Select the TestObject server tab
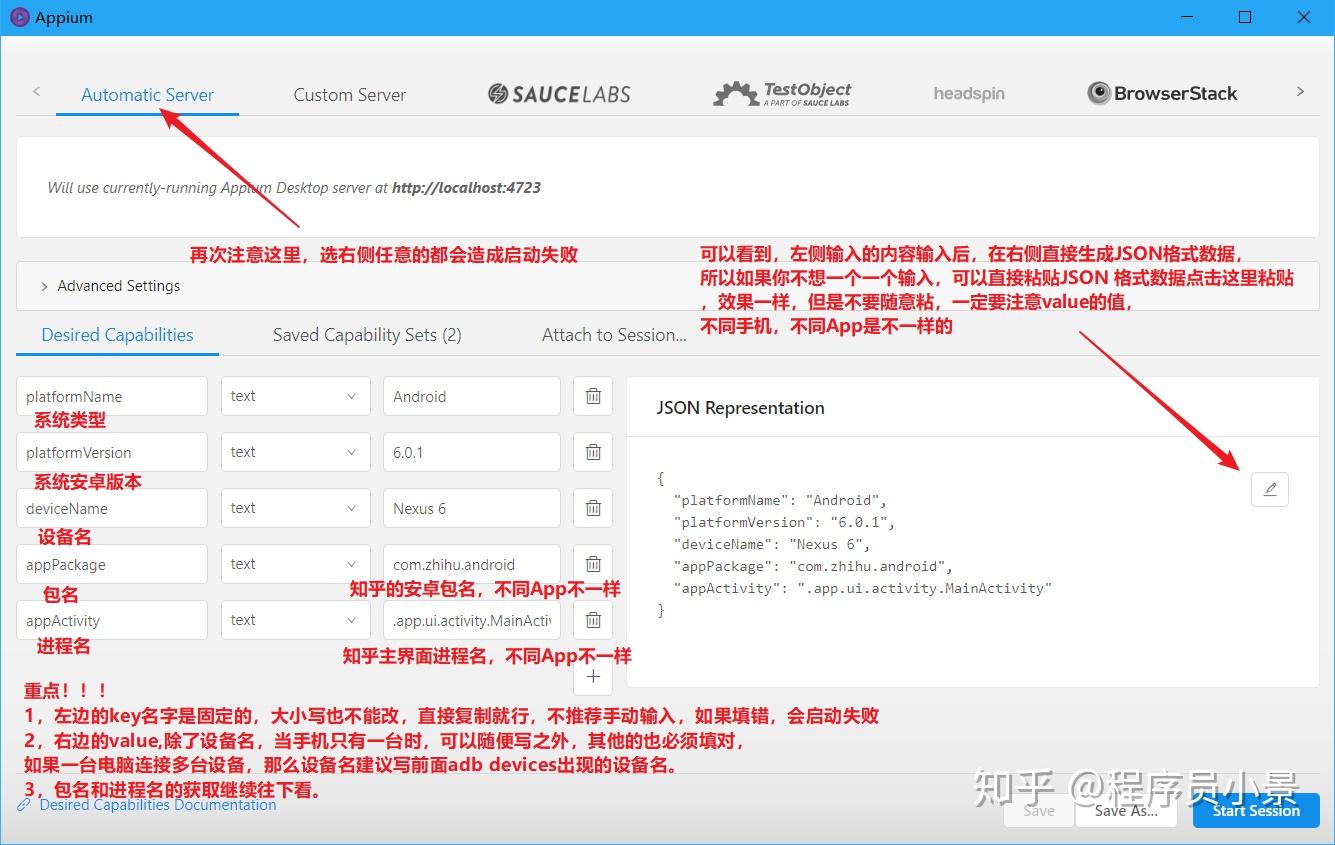This screenshot has width=1335, height=845. click(x=782, y=94)
